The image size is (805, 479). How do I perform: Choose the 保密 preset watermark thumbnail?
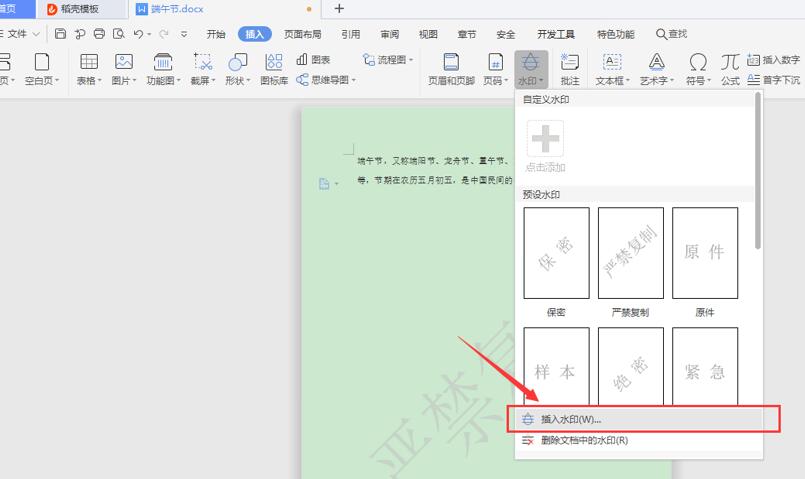tap(557, 253)
